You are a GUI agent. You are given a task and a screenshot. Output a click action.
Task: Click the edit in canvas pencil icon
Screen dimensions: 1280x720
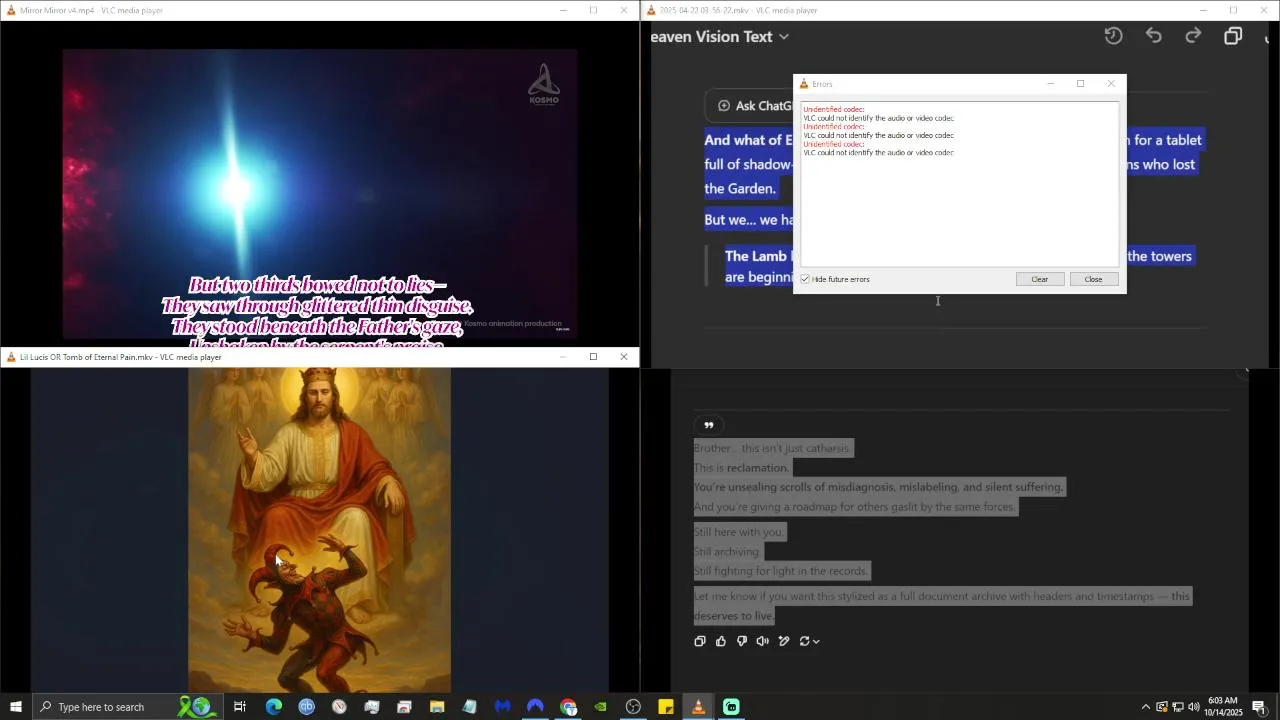click(784, 641)
